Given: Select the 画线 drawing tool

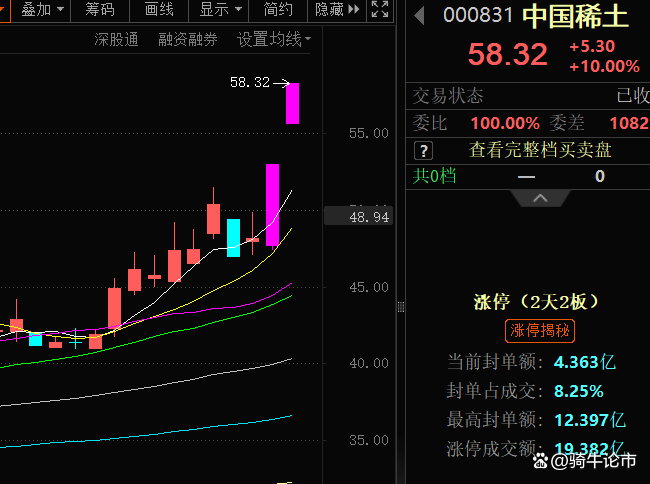Looking at the screenshot, I should pyautogui.click(x=159, y=9).
